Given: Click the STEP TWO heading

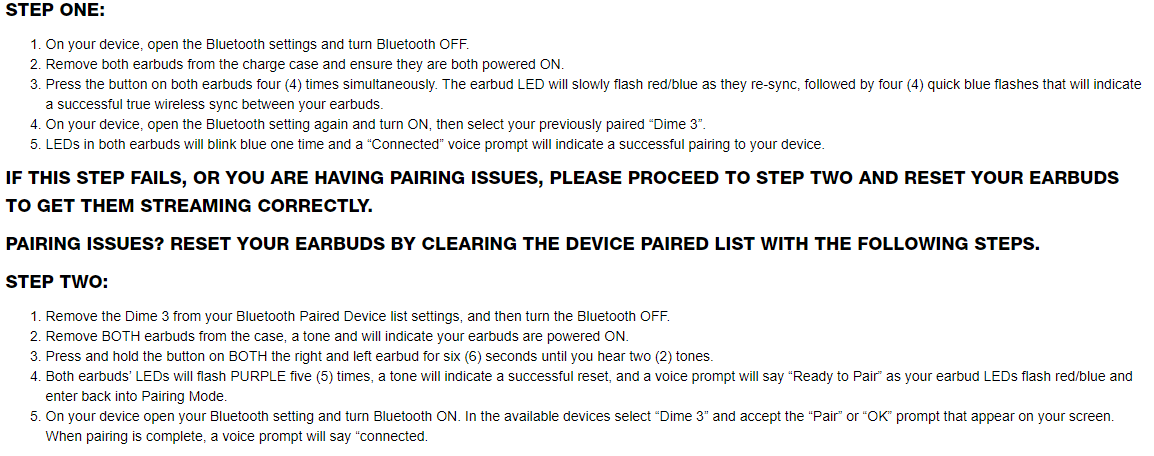Looking at the screenshot, I should 57,282.
